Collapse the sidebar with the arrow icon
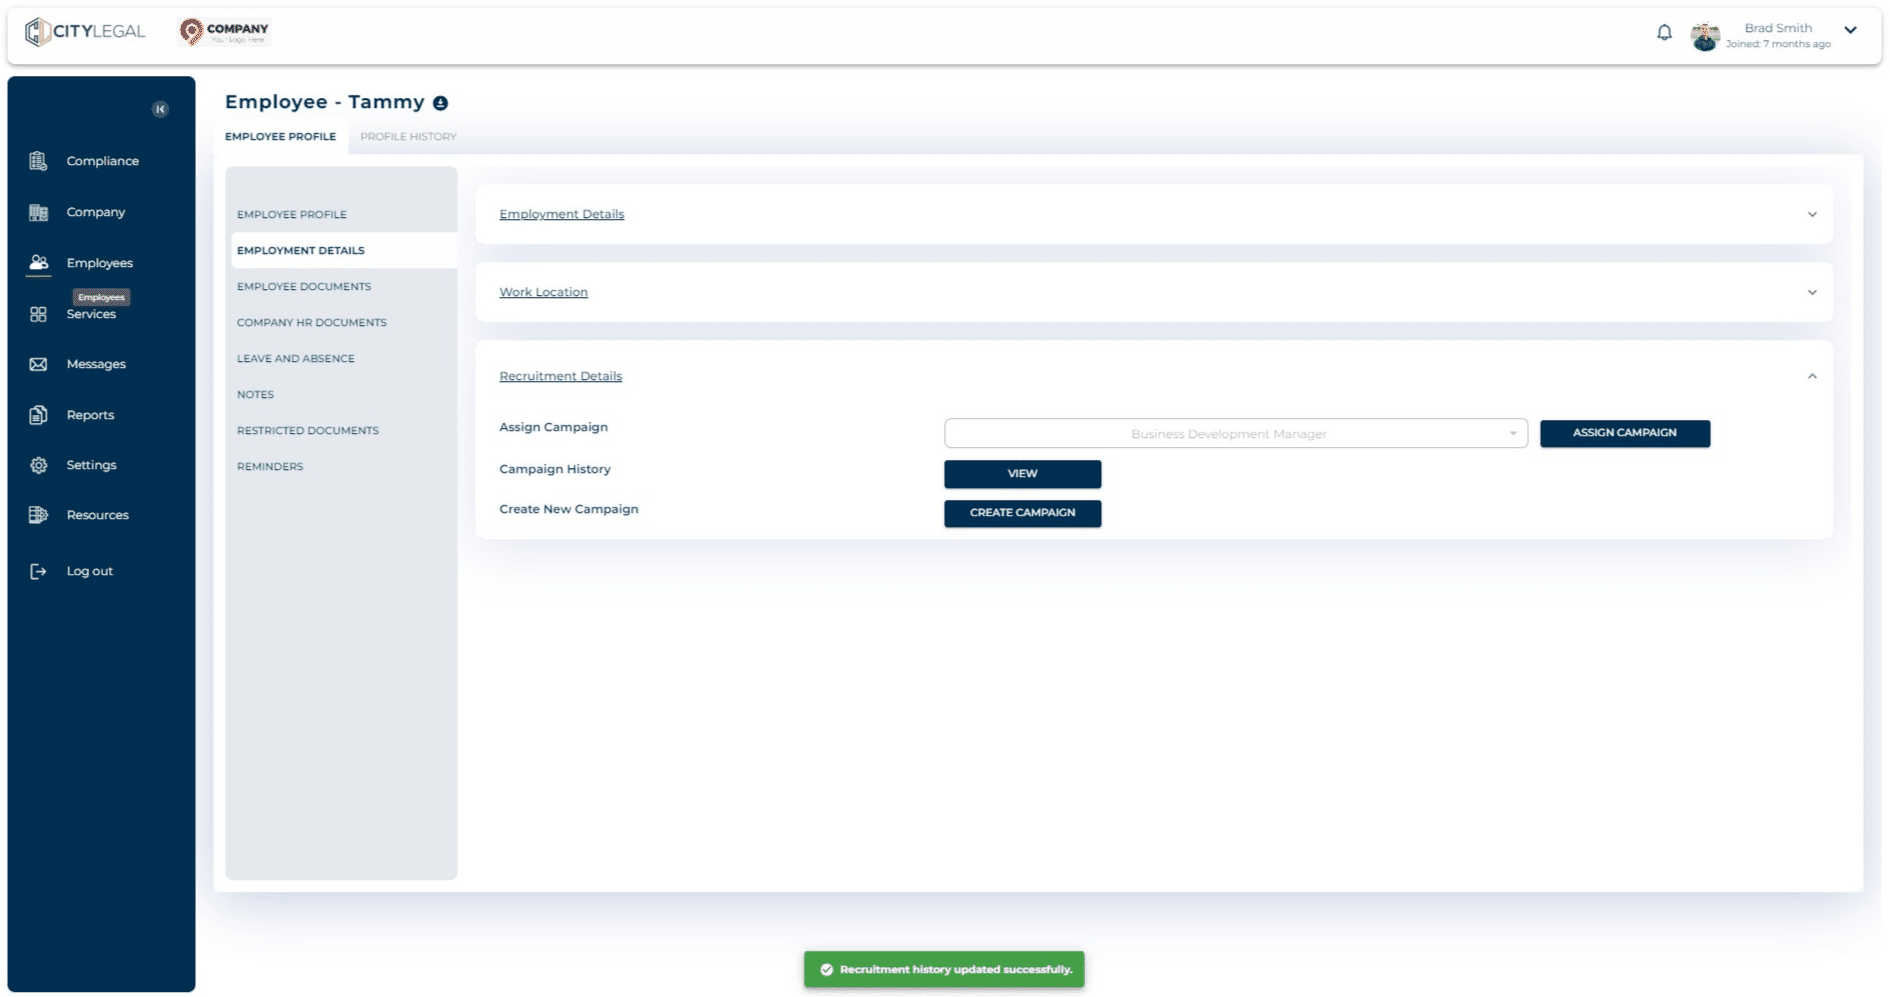 click(160, 109)
